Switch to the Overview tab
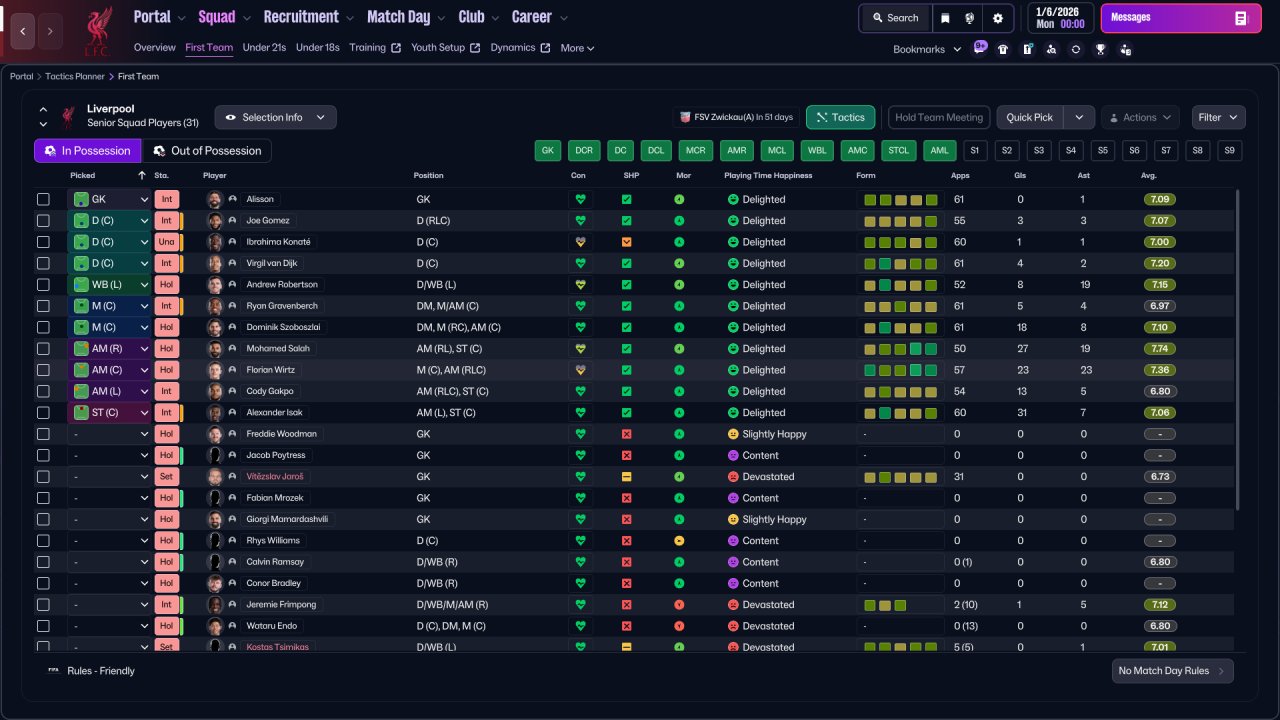Image resolution: width=1280 pixels, height=720 pixels. pos(155,48)
